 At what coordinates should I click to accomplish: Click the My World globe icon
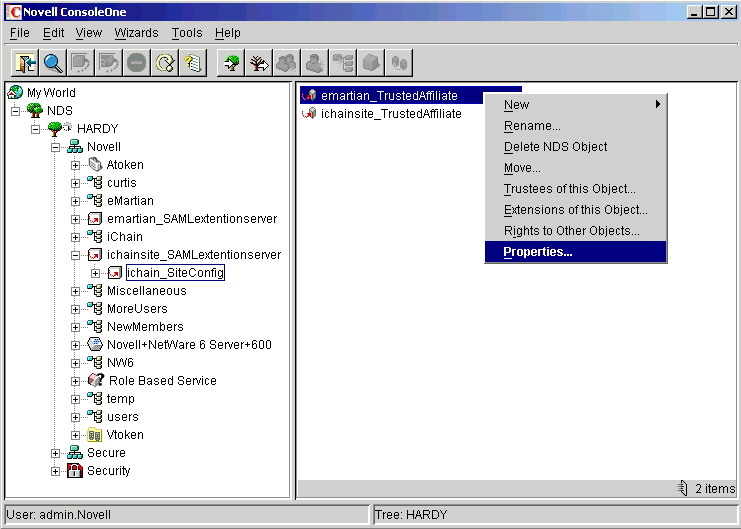point(15,92)
